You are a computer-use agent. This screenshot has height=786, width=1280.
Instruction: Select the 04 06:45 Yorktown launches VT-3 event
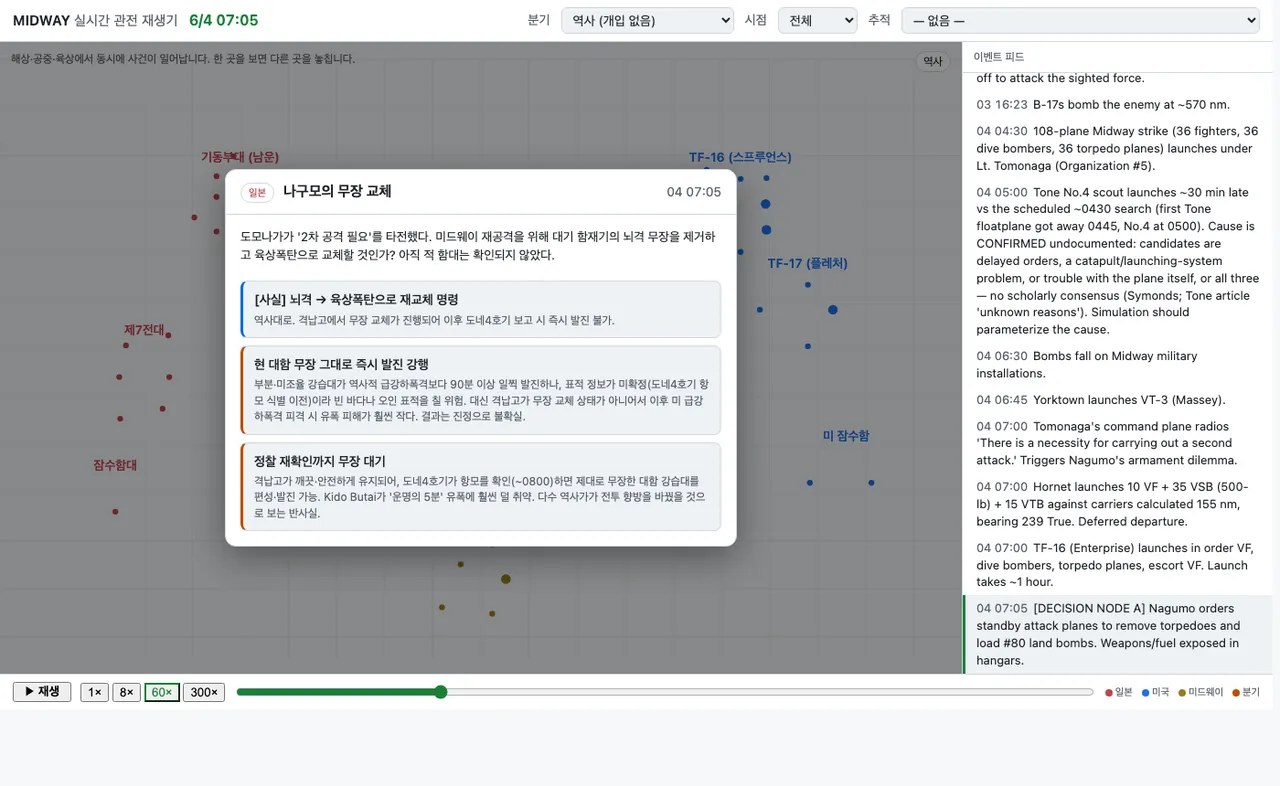(x=1118, y=400)
